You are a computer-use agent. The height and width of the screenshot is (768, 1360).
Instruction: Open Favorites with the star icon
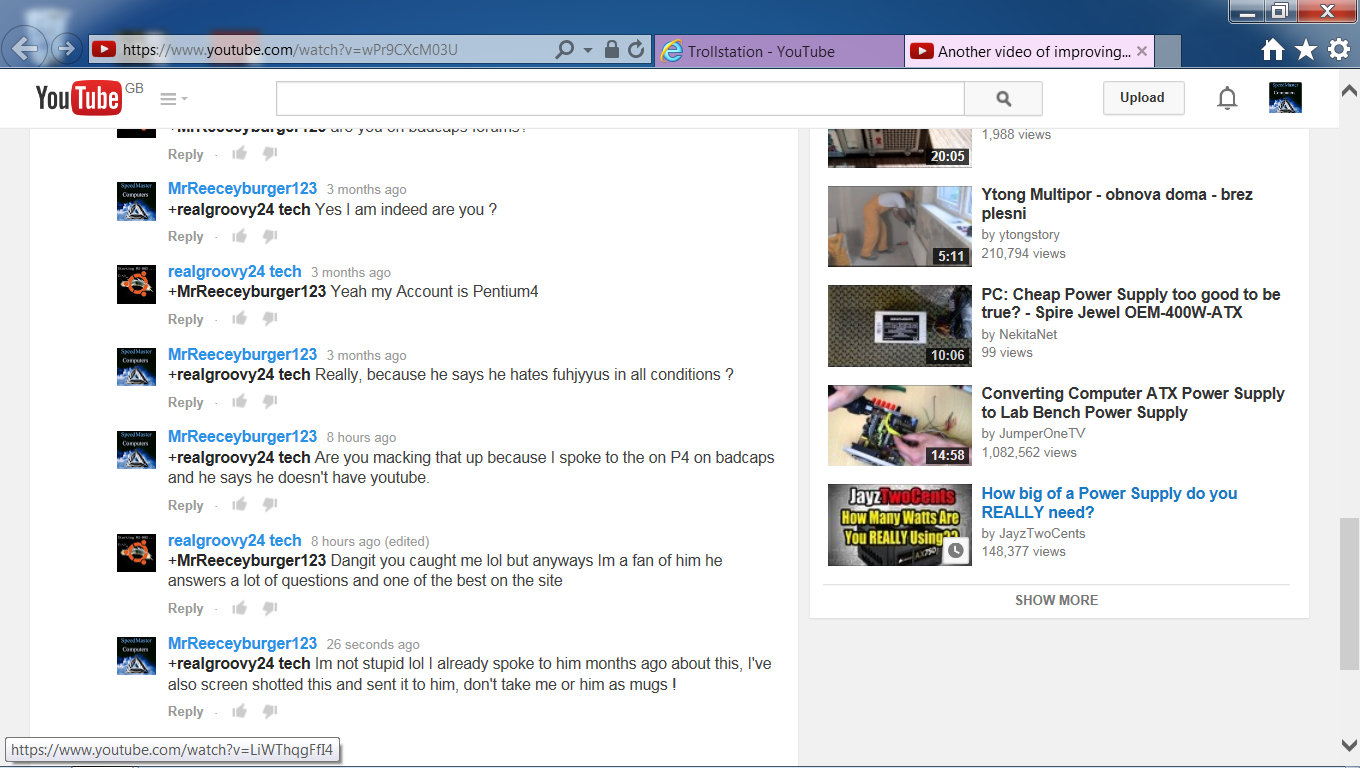click(1305, 50)
